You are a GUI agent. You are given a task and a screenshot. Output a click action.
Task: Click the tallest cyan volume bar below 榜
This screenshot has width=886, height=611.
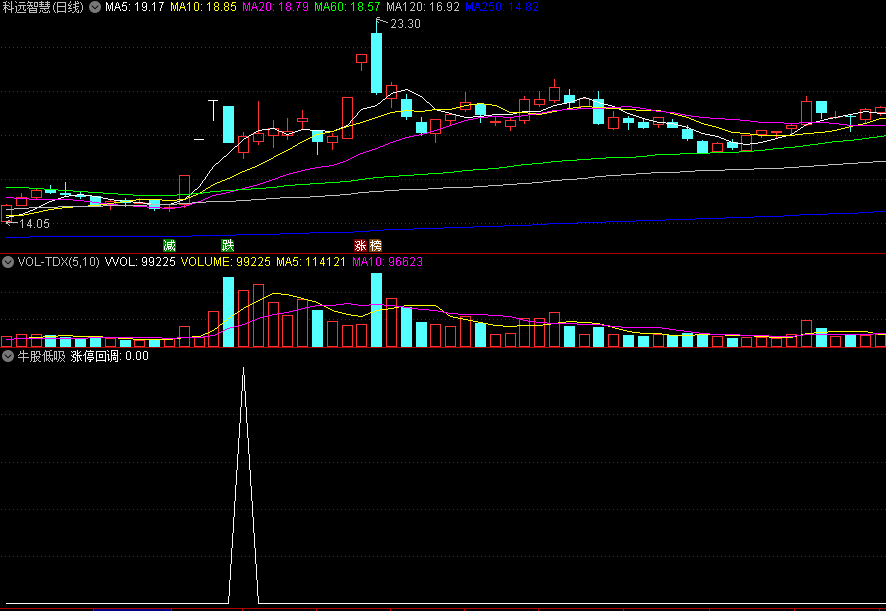(376, 310)
